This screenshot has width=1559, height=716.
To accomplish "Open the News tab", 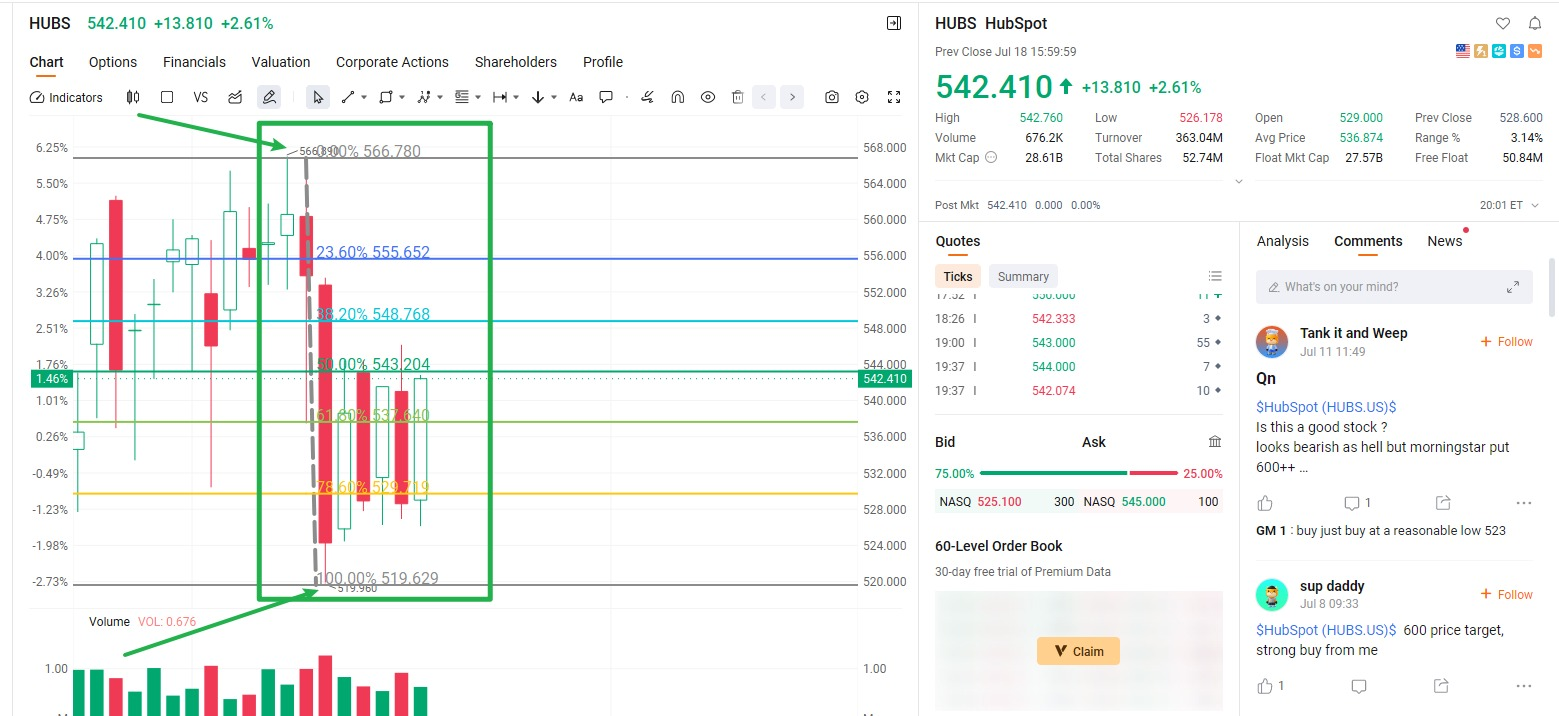I will [x=1445, y=241].
